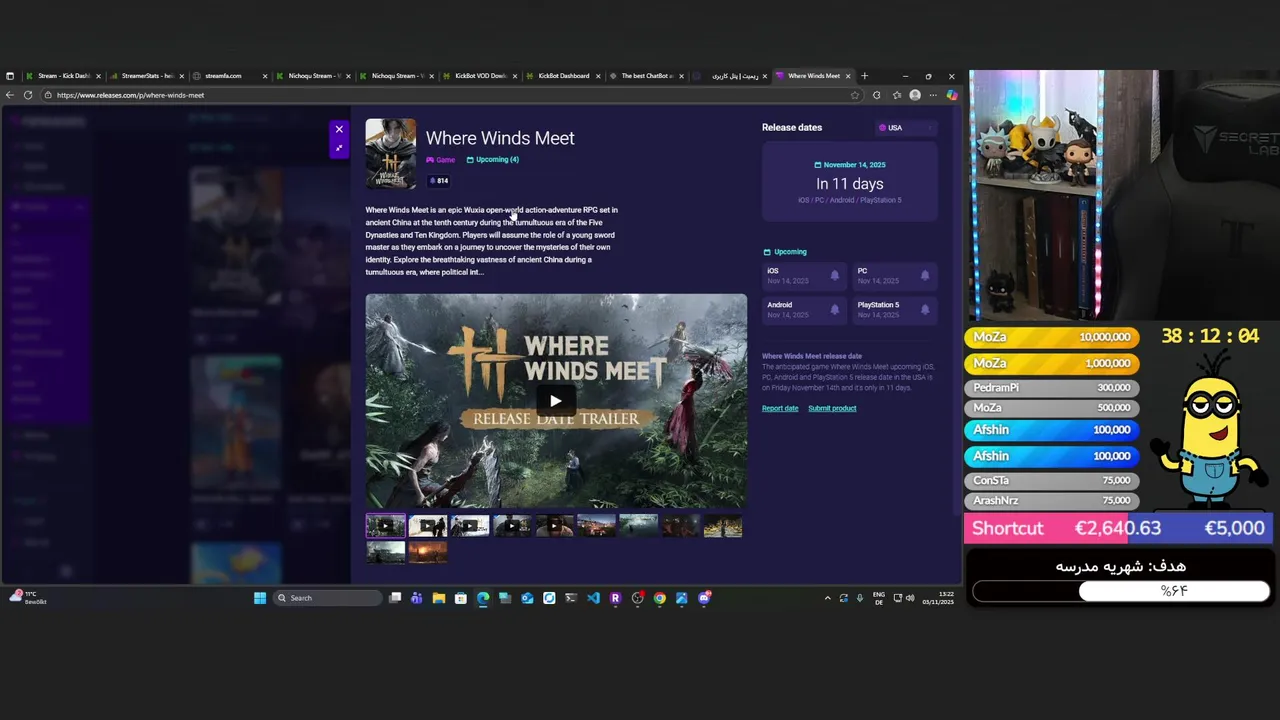The height and width of the screenshot is (720, 1280).
Task: Click the Report date link
Action: 780,408
